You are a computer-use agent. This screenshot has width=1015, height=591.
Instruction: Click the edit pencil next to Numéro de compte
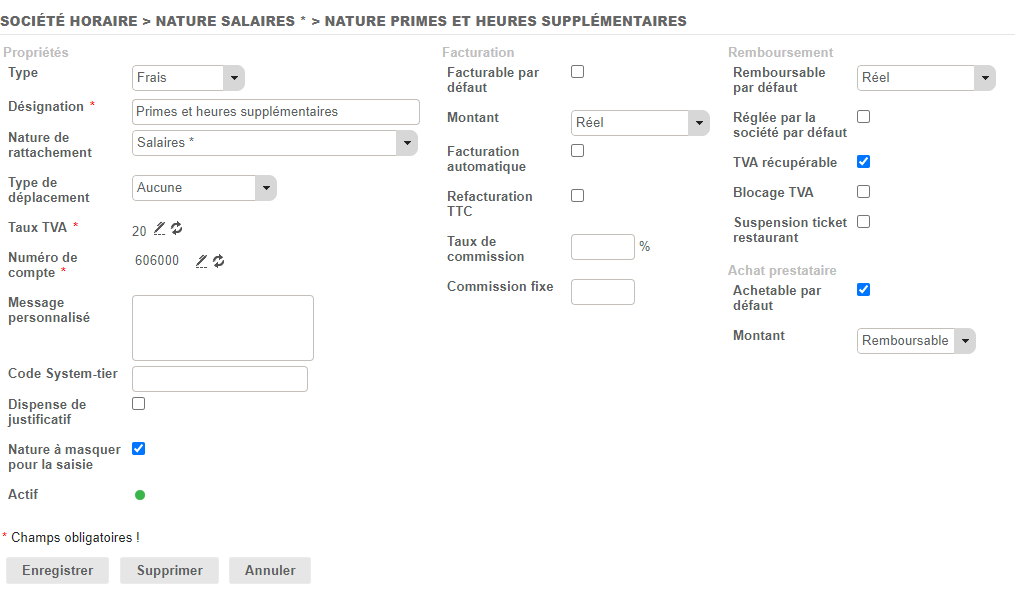[201, 261]
